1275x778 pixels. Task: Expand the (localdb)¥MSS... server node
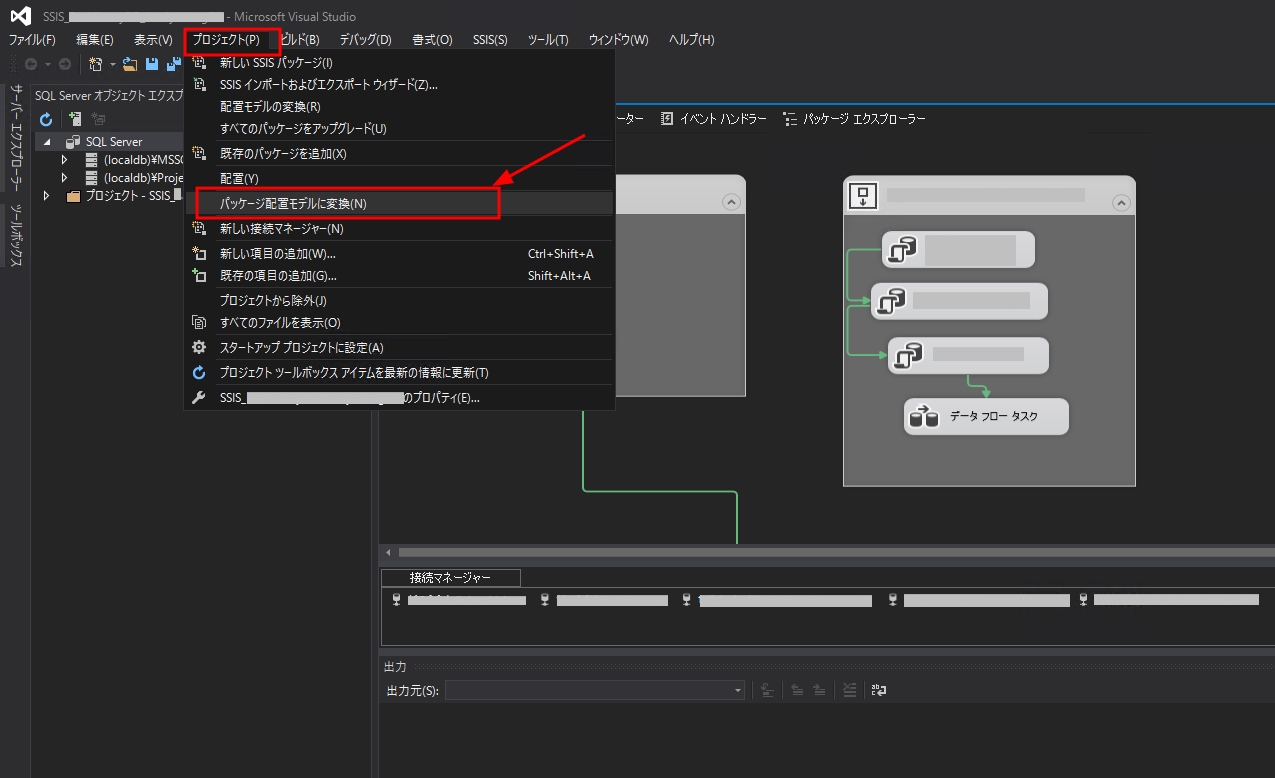point(64,160)
